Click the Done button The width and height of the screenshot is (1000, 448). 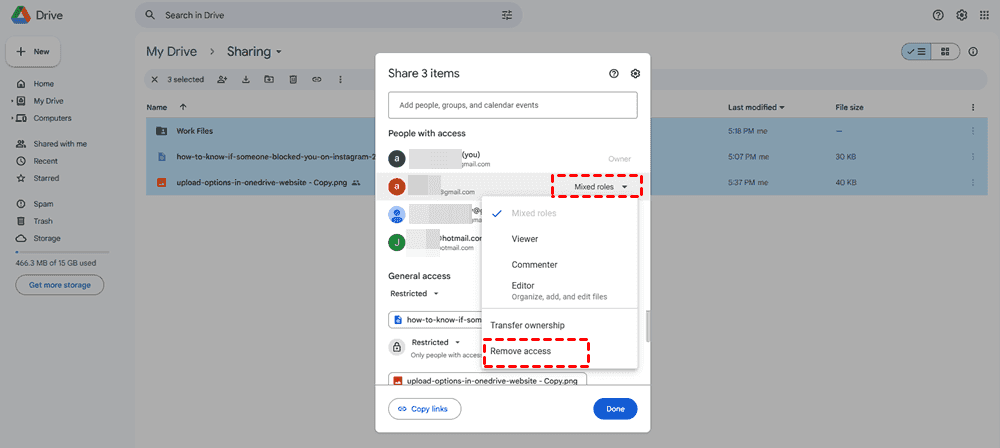(x=615, y=409)
